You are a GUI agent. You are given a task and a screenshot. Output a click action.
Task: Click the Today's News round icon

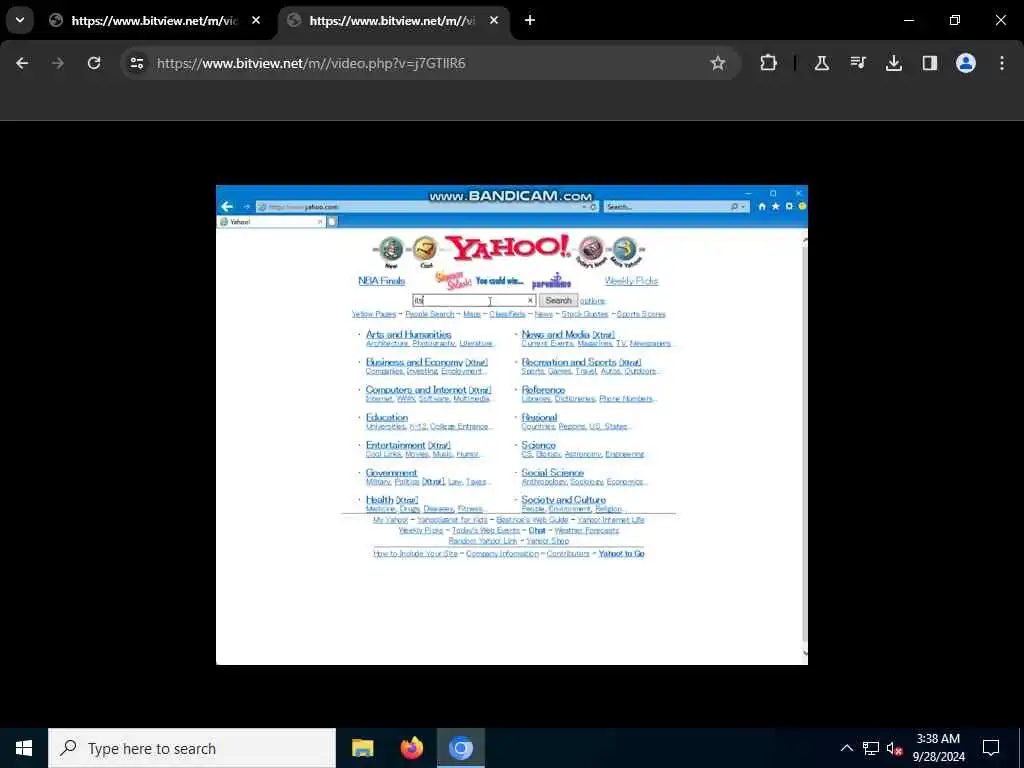(x=591, y=250)
